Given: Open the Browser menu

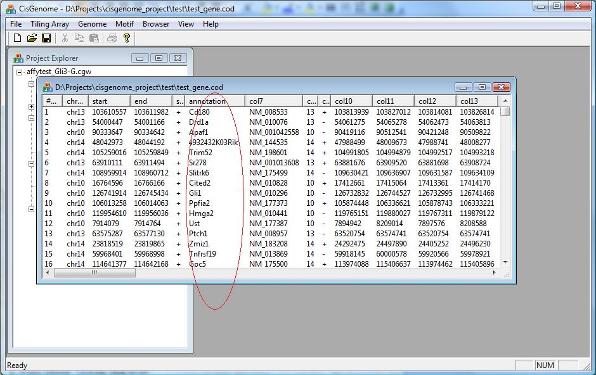Looking at the screenshot, I should tap(155, 24).
